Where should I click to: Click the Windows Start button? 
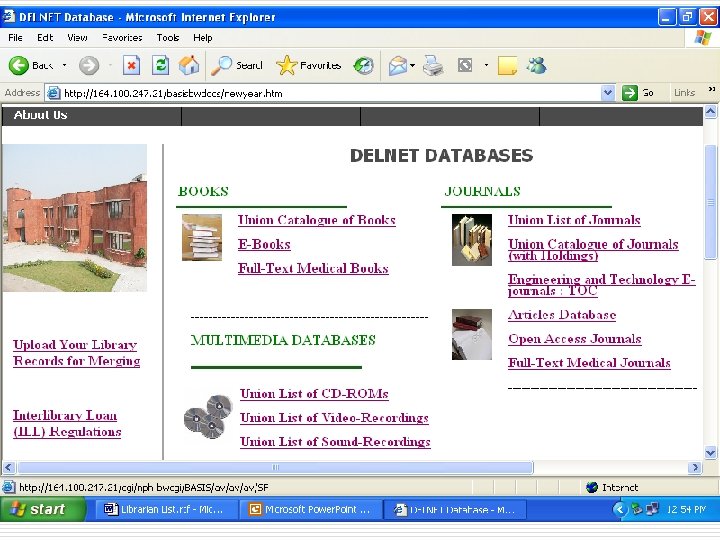tap(43, 509)
